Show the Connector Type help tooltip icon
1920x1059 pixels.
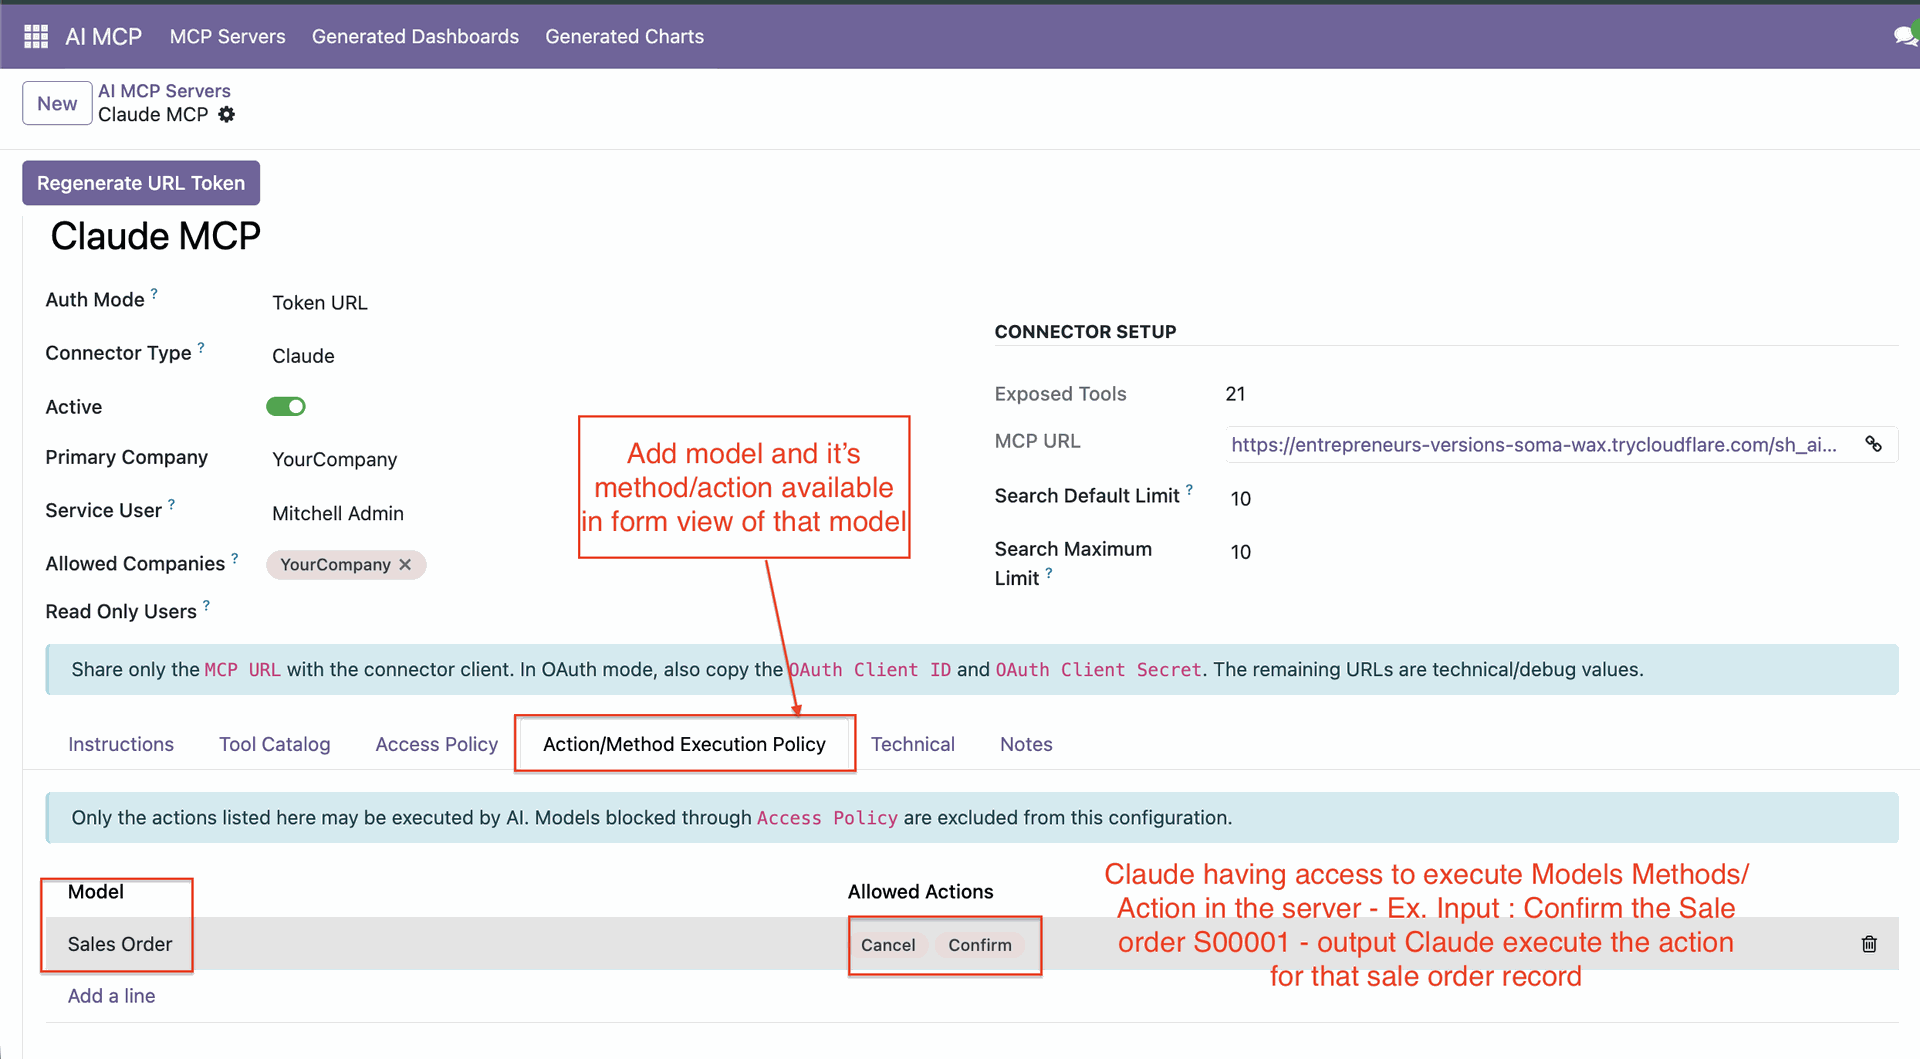[x=201, y=347]
